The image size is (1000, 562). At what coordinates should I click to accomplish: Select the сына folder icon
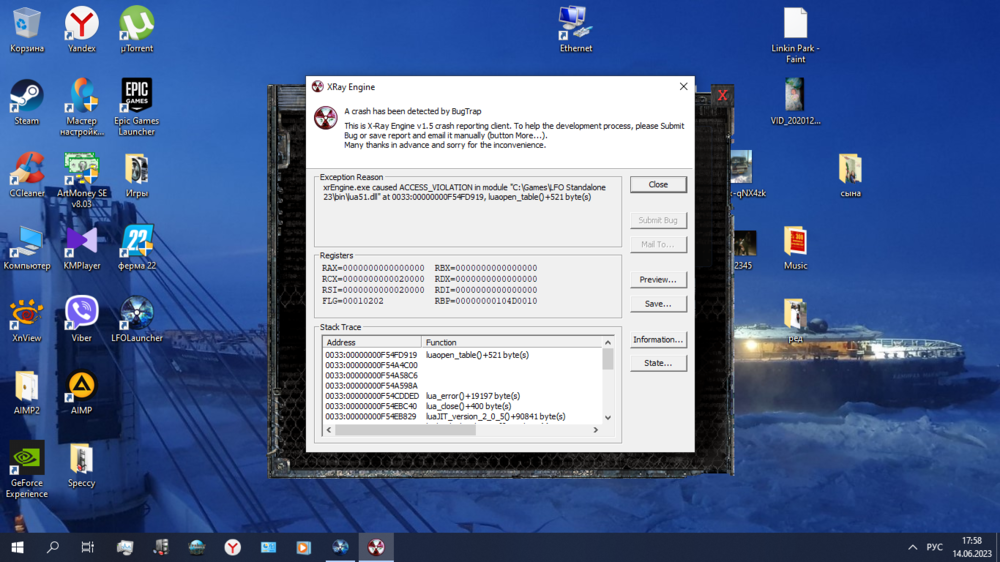pos(850,174)
